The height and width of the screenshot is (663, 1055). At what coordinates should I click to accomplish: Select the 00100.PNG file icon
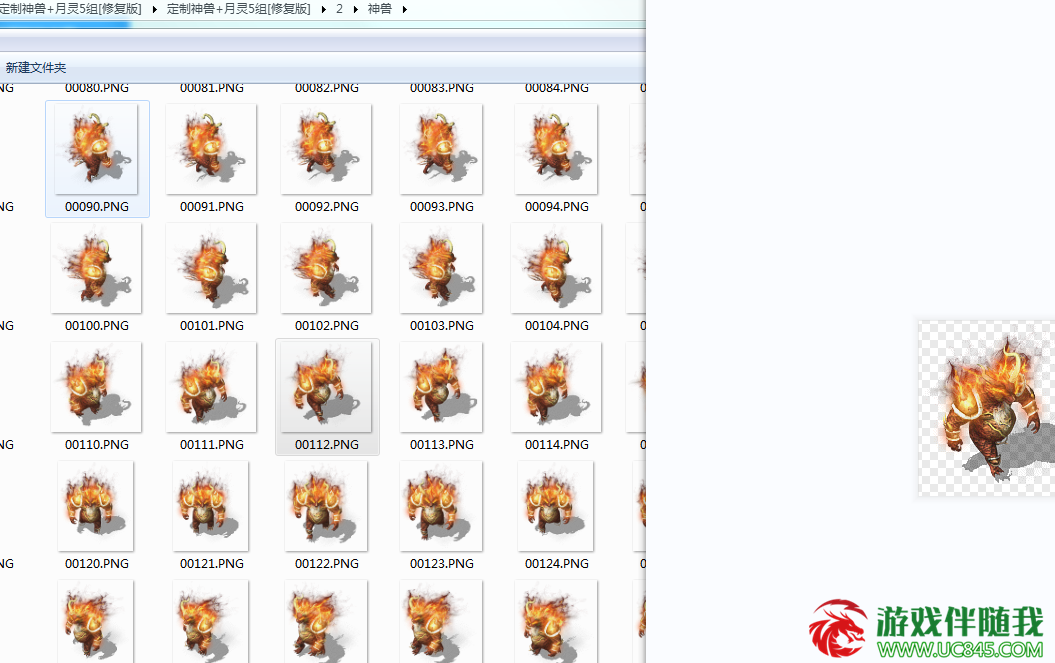pyautogui.click(x=96, y=268)
